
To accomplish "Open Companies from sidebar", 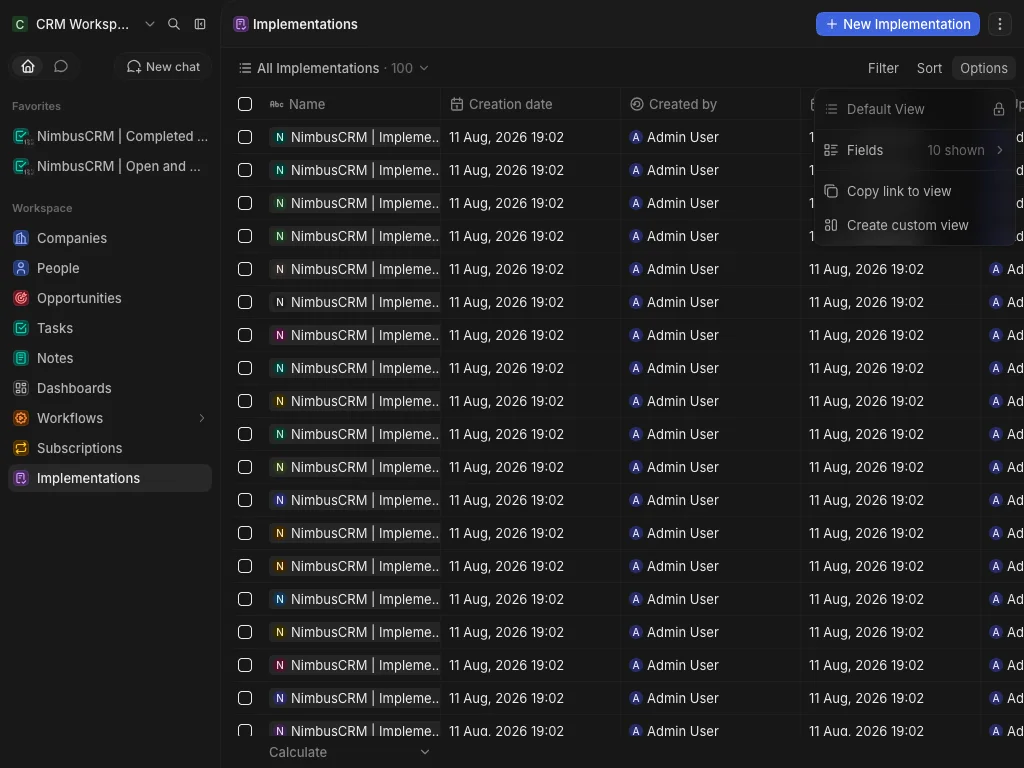I will tap(110, 238).
